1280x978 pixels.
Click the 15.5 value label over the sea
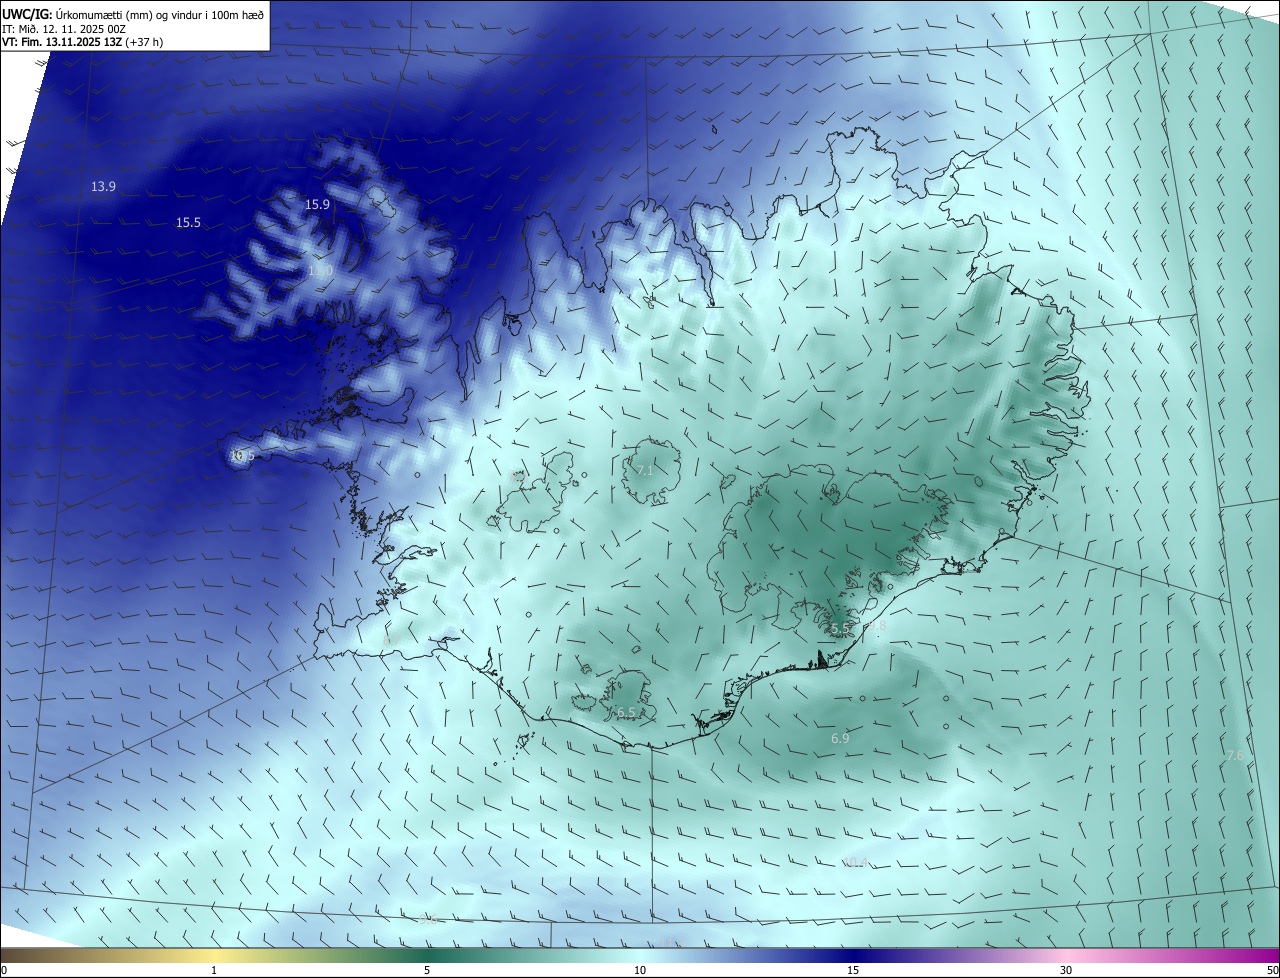coord(188,223)
